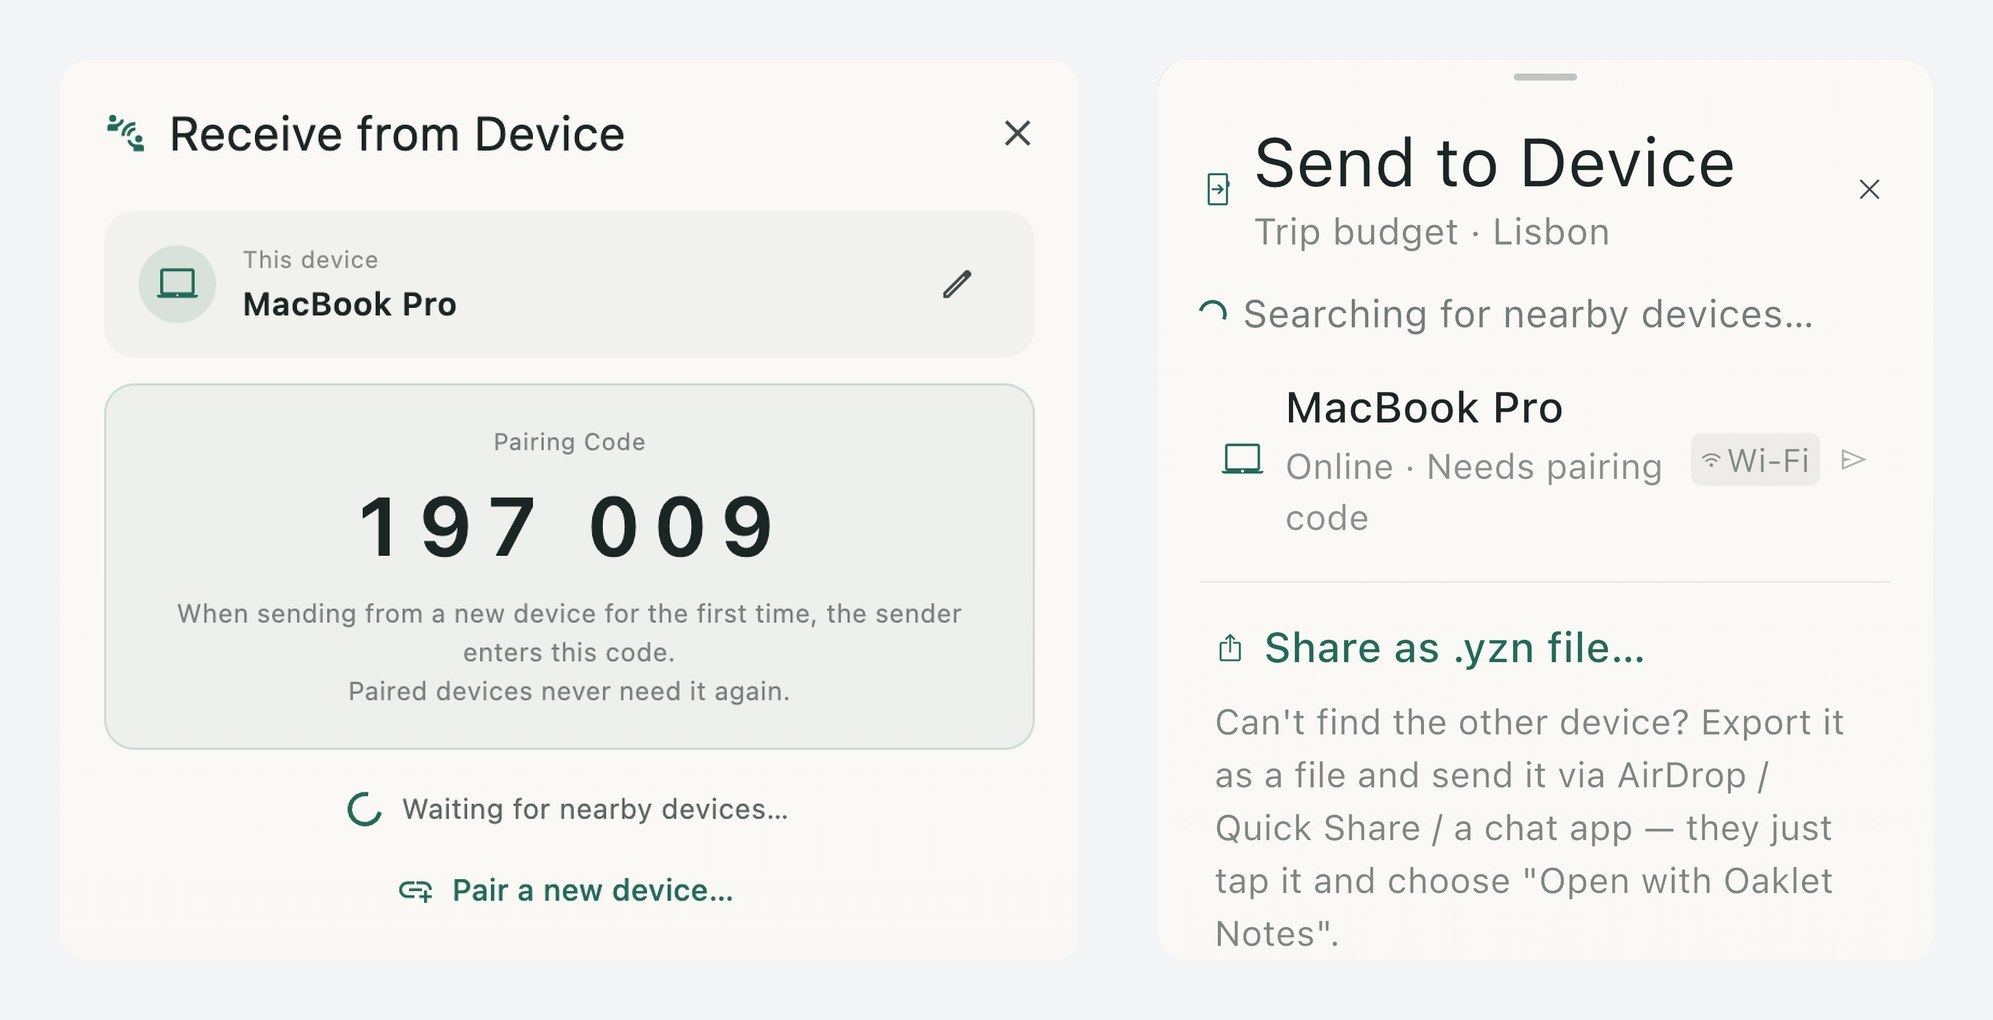Screen dimensions: 1993x1020
Task: Click the Wi-Fi badge on MacBook Pro row
Action: coord(1755,460)
